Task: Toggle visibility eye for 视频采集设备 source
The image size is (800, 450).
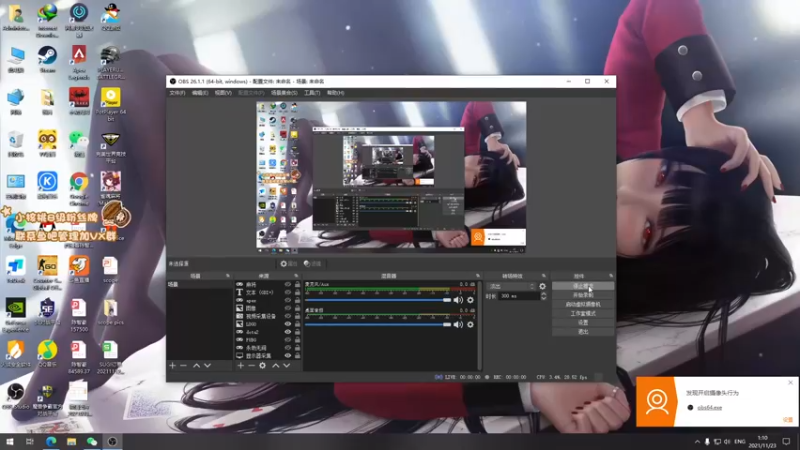Action: click(288, 316)
